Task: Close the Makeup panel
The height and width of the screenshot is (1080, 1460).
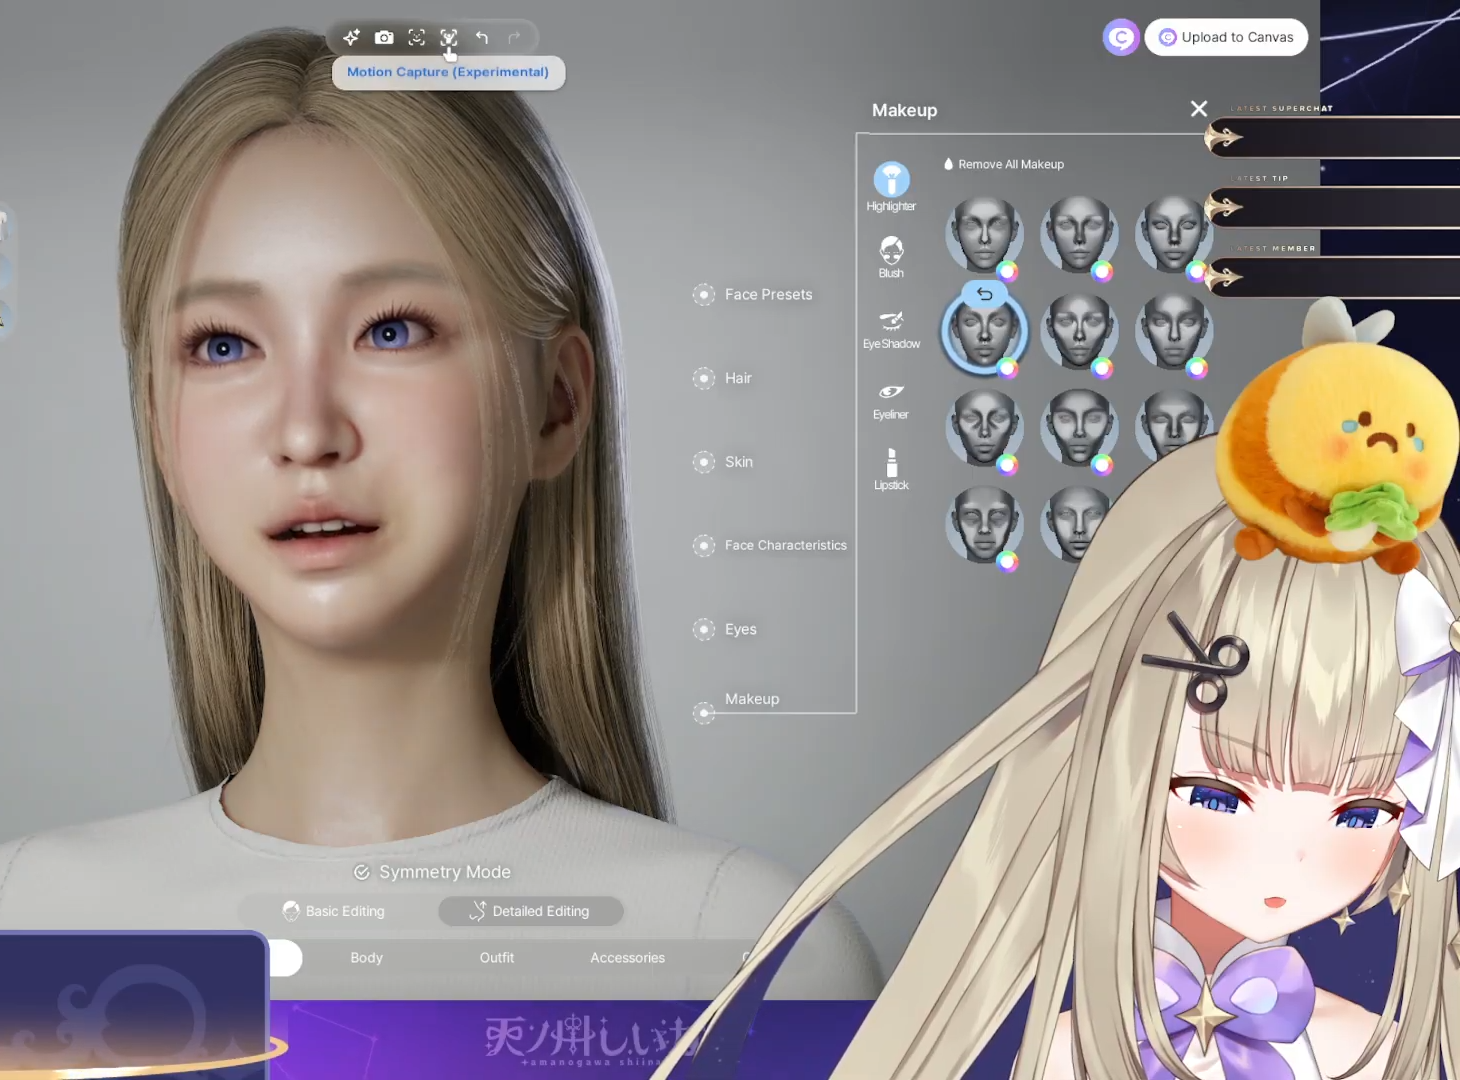Action: point(1199,109)
